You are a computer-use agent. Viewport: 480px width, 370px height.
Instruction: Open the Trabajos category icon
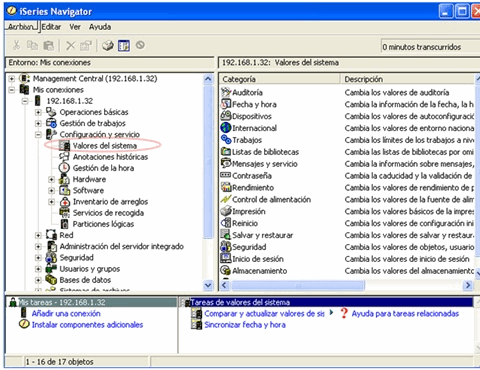pos(226,140)
